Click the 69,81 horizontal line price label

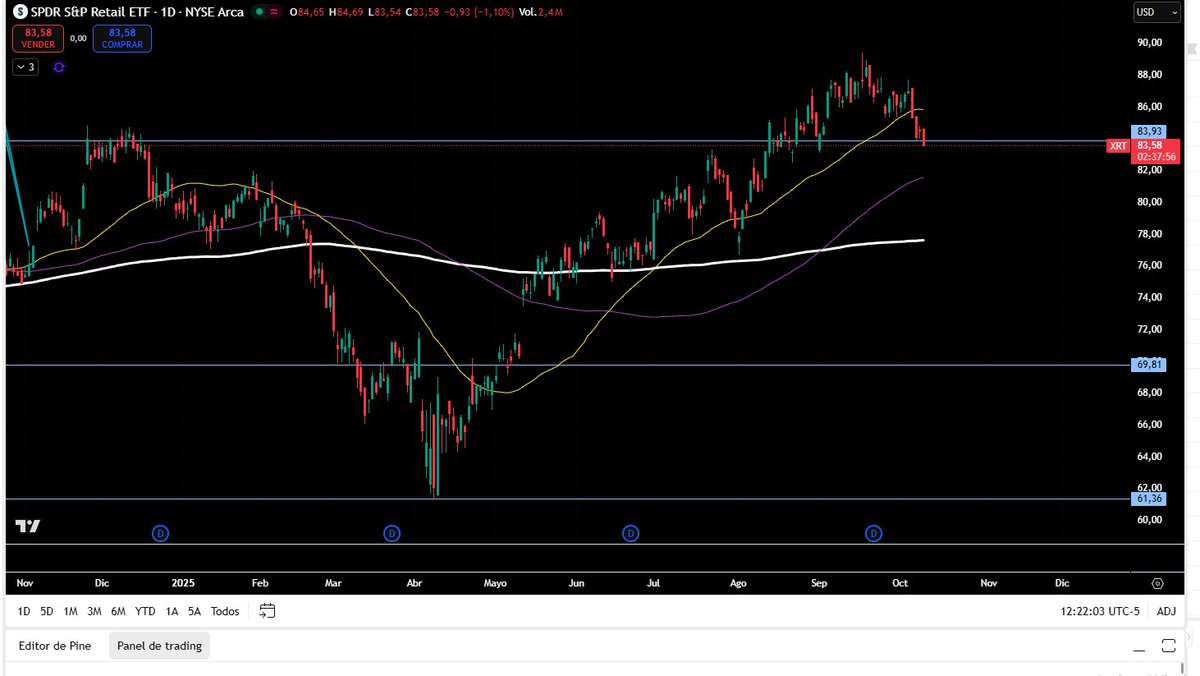[x=1149, y=365]
